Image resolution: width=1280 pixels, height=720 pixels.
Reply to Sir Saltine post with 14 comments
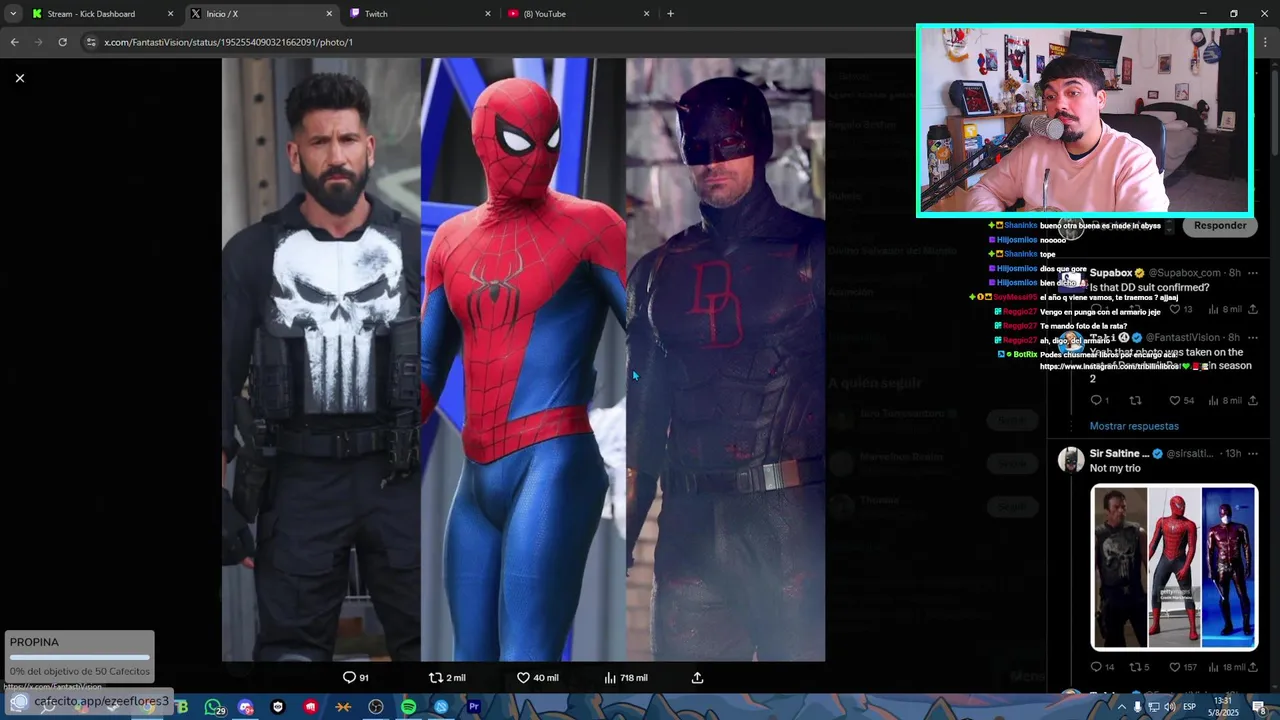click(1102, 667)
